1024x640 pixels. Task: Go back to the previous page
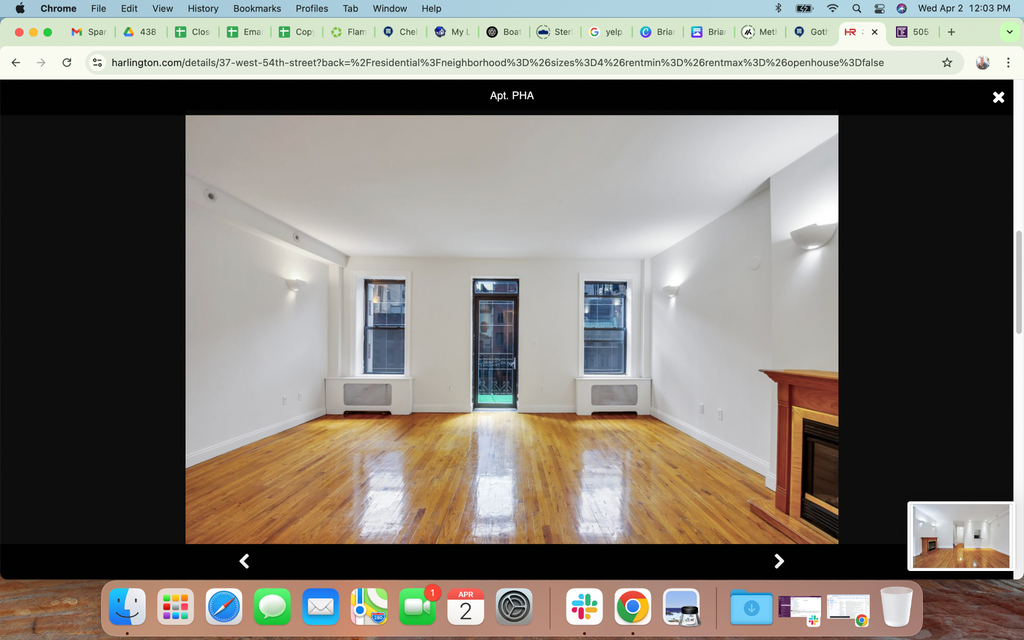16,63
